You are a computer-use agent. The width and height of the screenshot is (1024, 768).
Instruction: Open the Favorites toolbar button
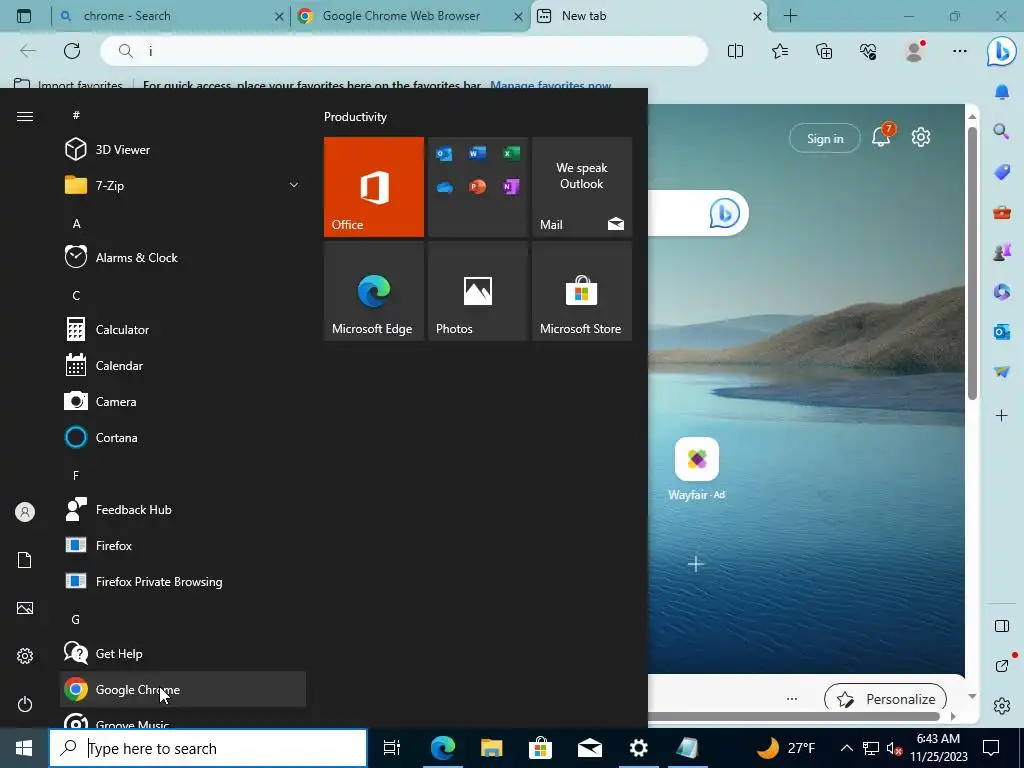(780, 51)
